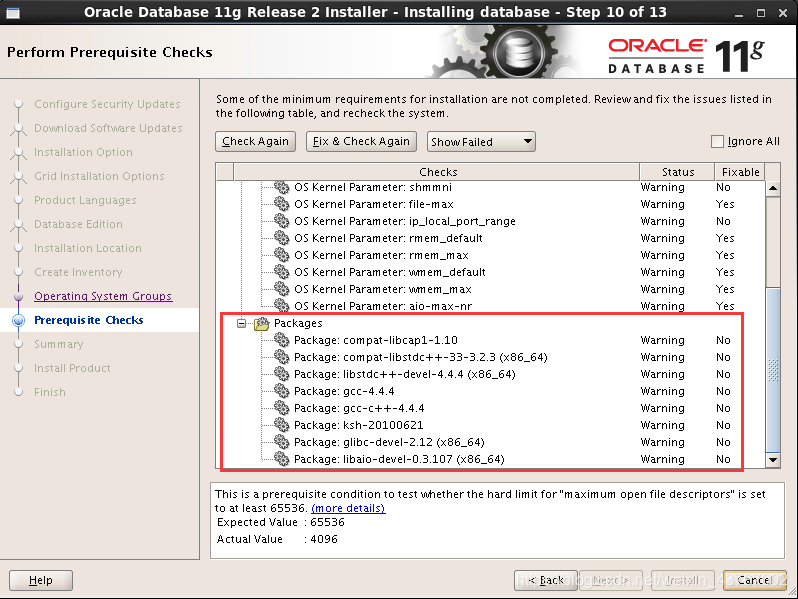798x599 pixels.
Task: Select the Finish step in the sidebar
Action: click(x=50, y=392)
